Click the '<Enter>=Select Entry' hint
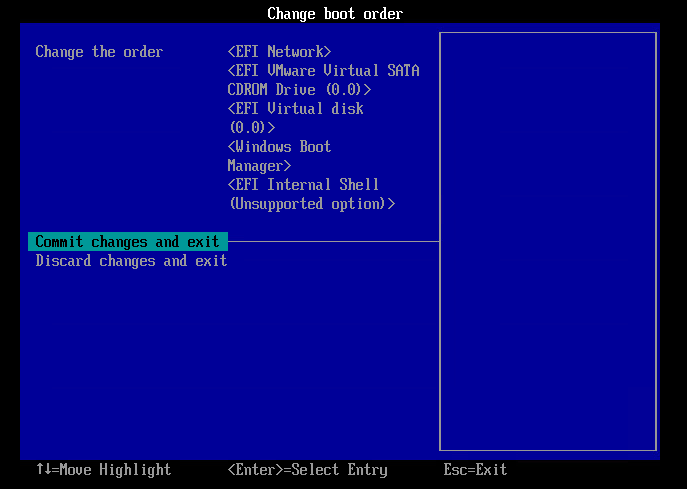This screenshot has height=489, width=687. tap(307, 470)
